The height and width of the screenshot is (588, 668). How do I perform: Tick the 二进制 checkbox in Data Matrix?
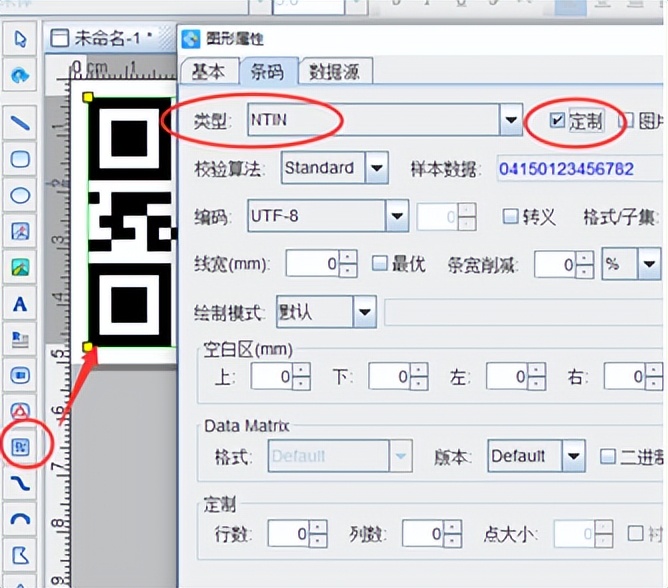point(608,456)
